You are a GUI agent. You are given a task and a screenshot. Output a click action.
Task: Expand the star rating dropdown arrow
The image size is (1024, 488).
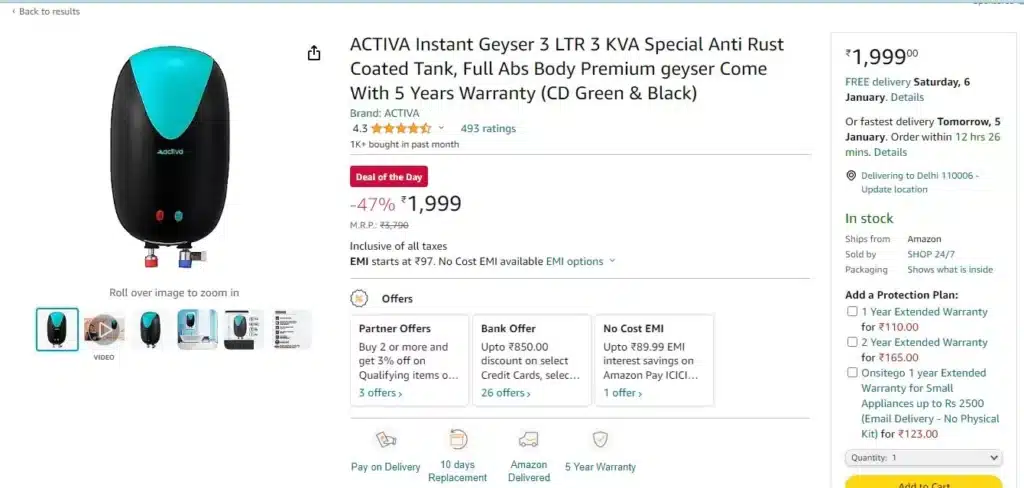click(x=441, y=128)
